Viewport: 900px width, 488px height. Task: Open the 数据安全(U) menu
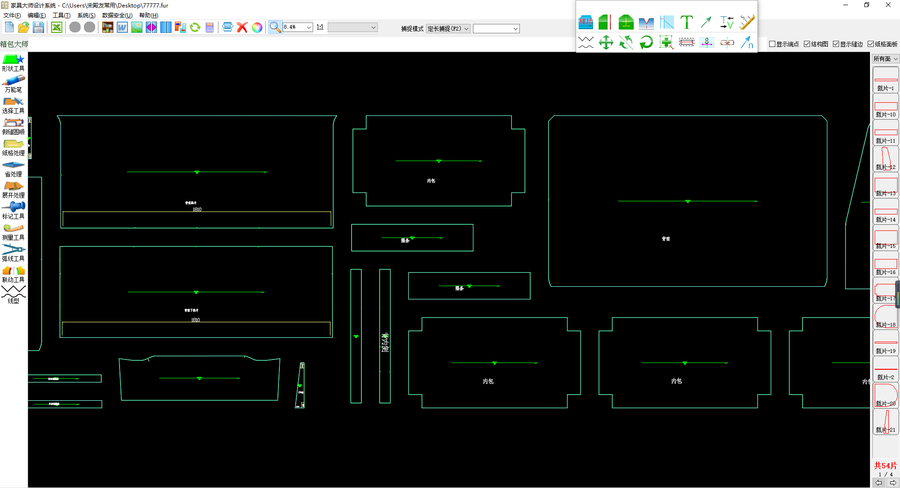pos(117,15)
